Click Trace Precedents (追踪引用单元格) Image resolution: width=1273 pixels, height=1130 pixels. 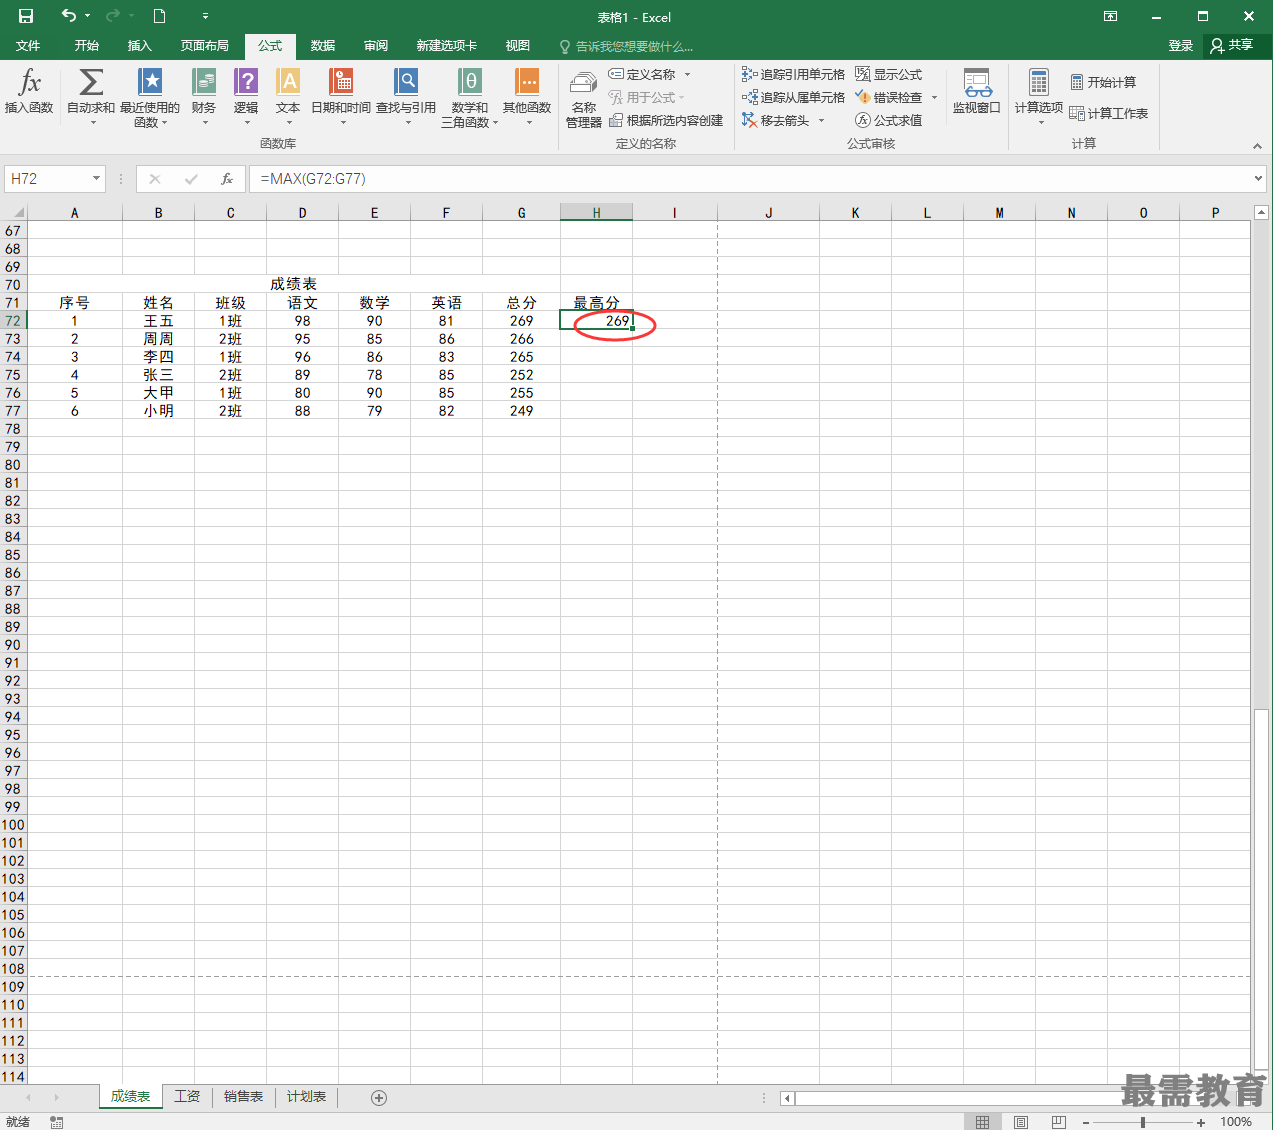[793, 75]
